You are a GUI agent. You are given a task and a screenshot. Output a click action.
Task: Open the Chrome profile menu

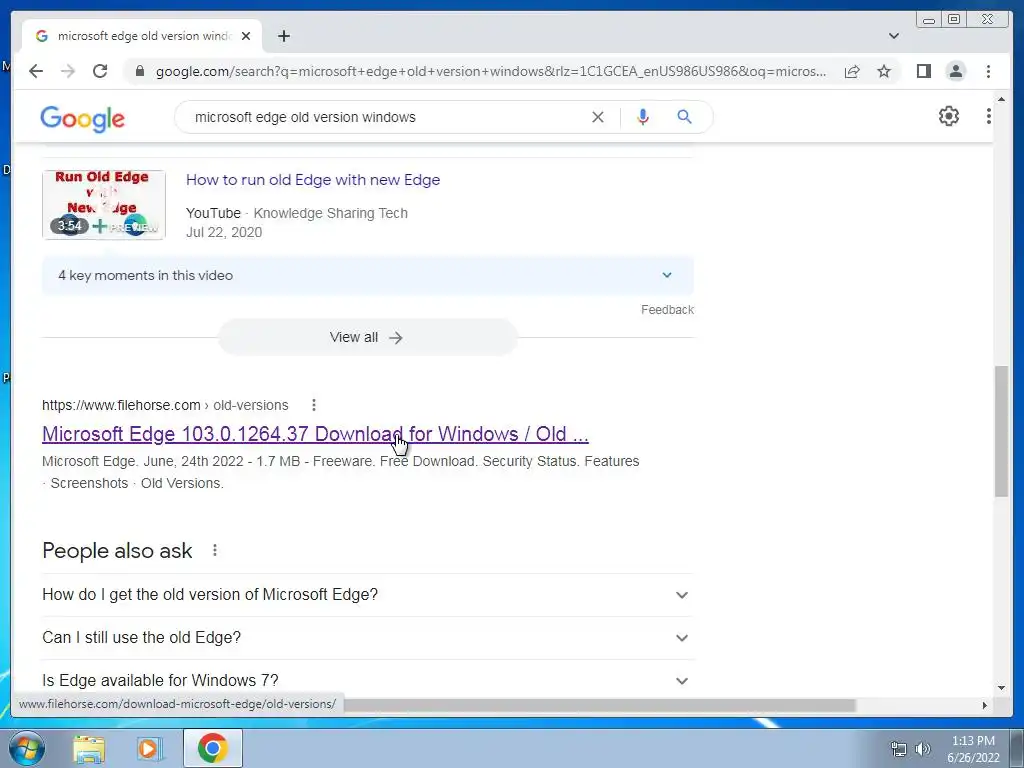coord(955,71)
